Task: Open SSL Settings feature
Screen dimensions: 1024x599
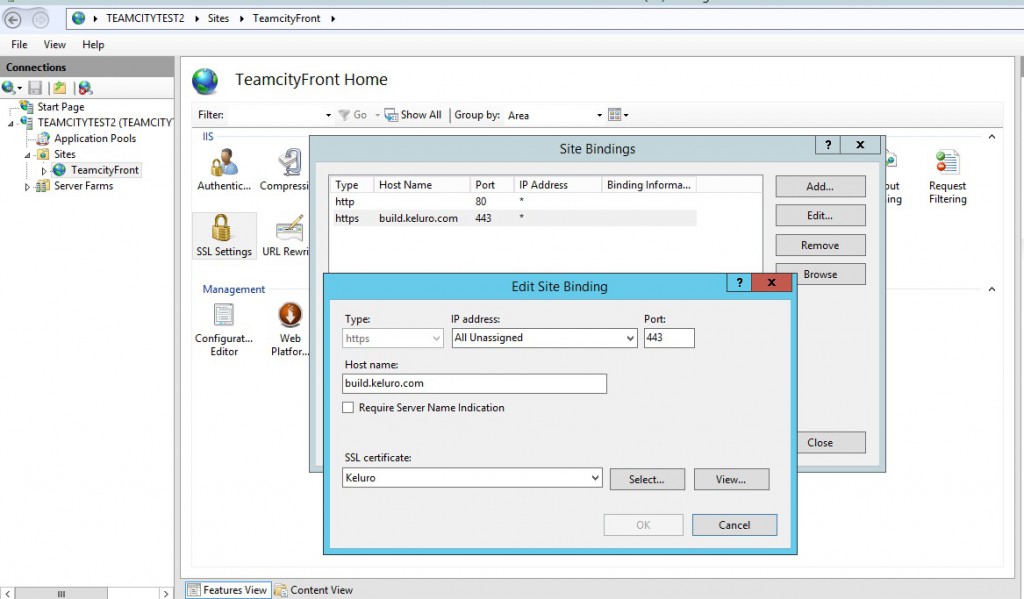Action: [x=223, y=235]
